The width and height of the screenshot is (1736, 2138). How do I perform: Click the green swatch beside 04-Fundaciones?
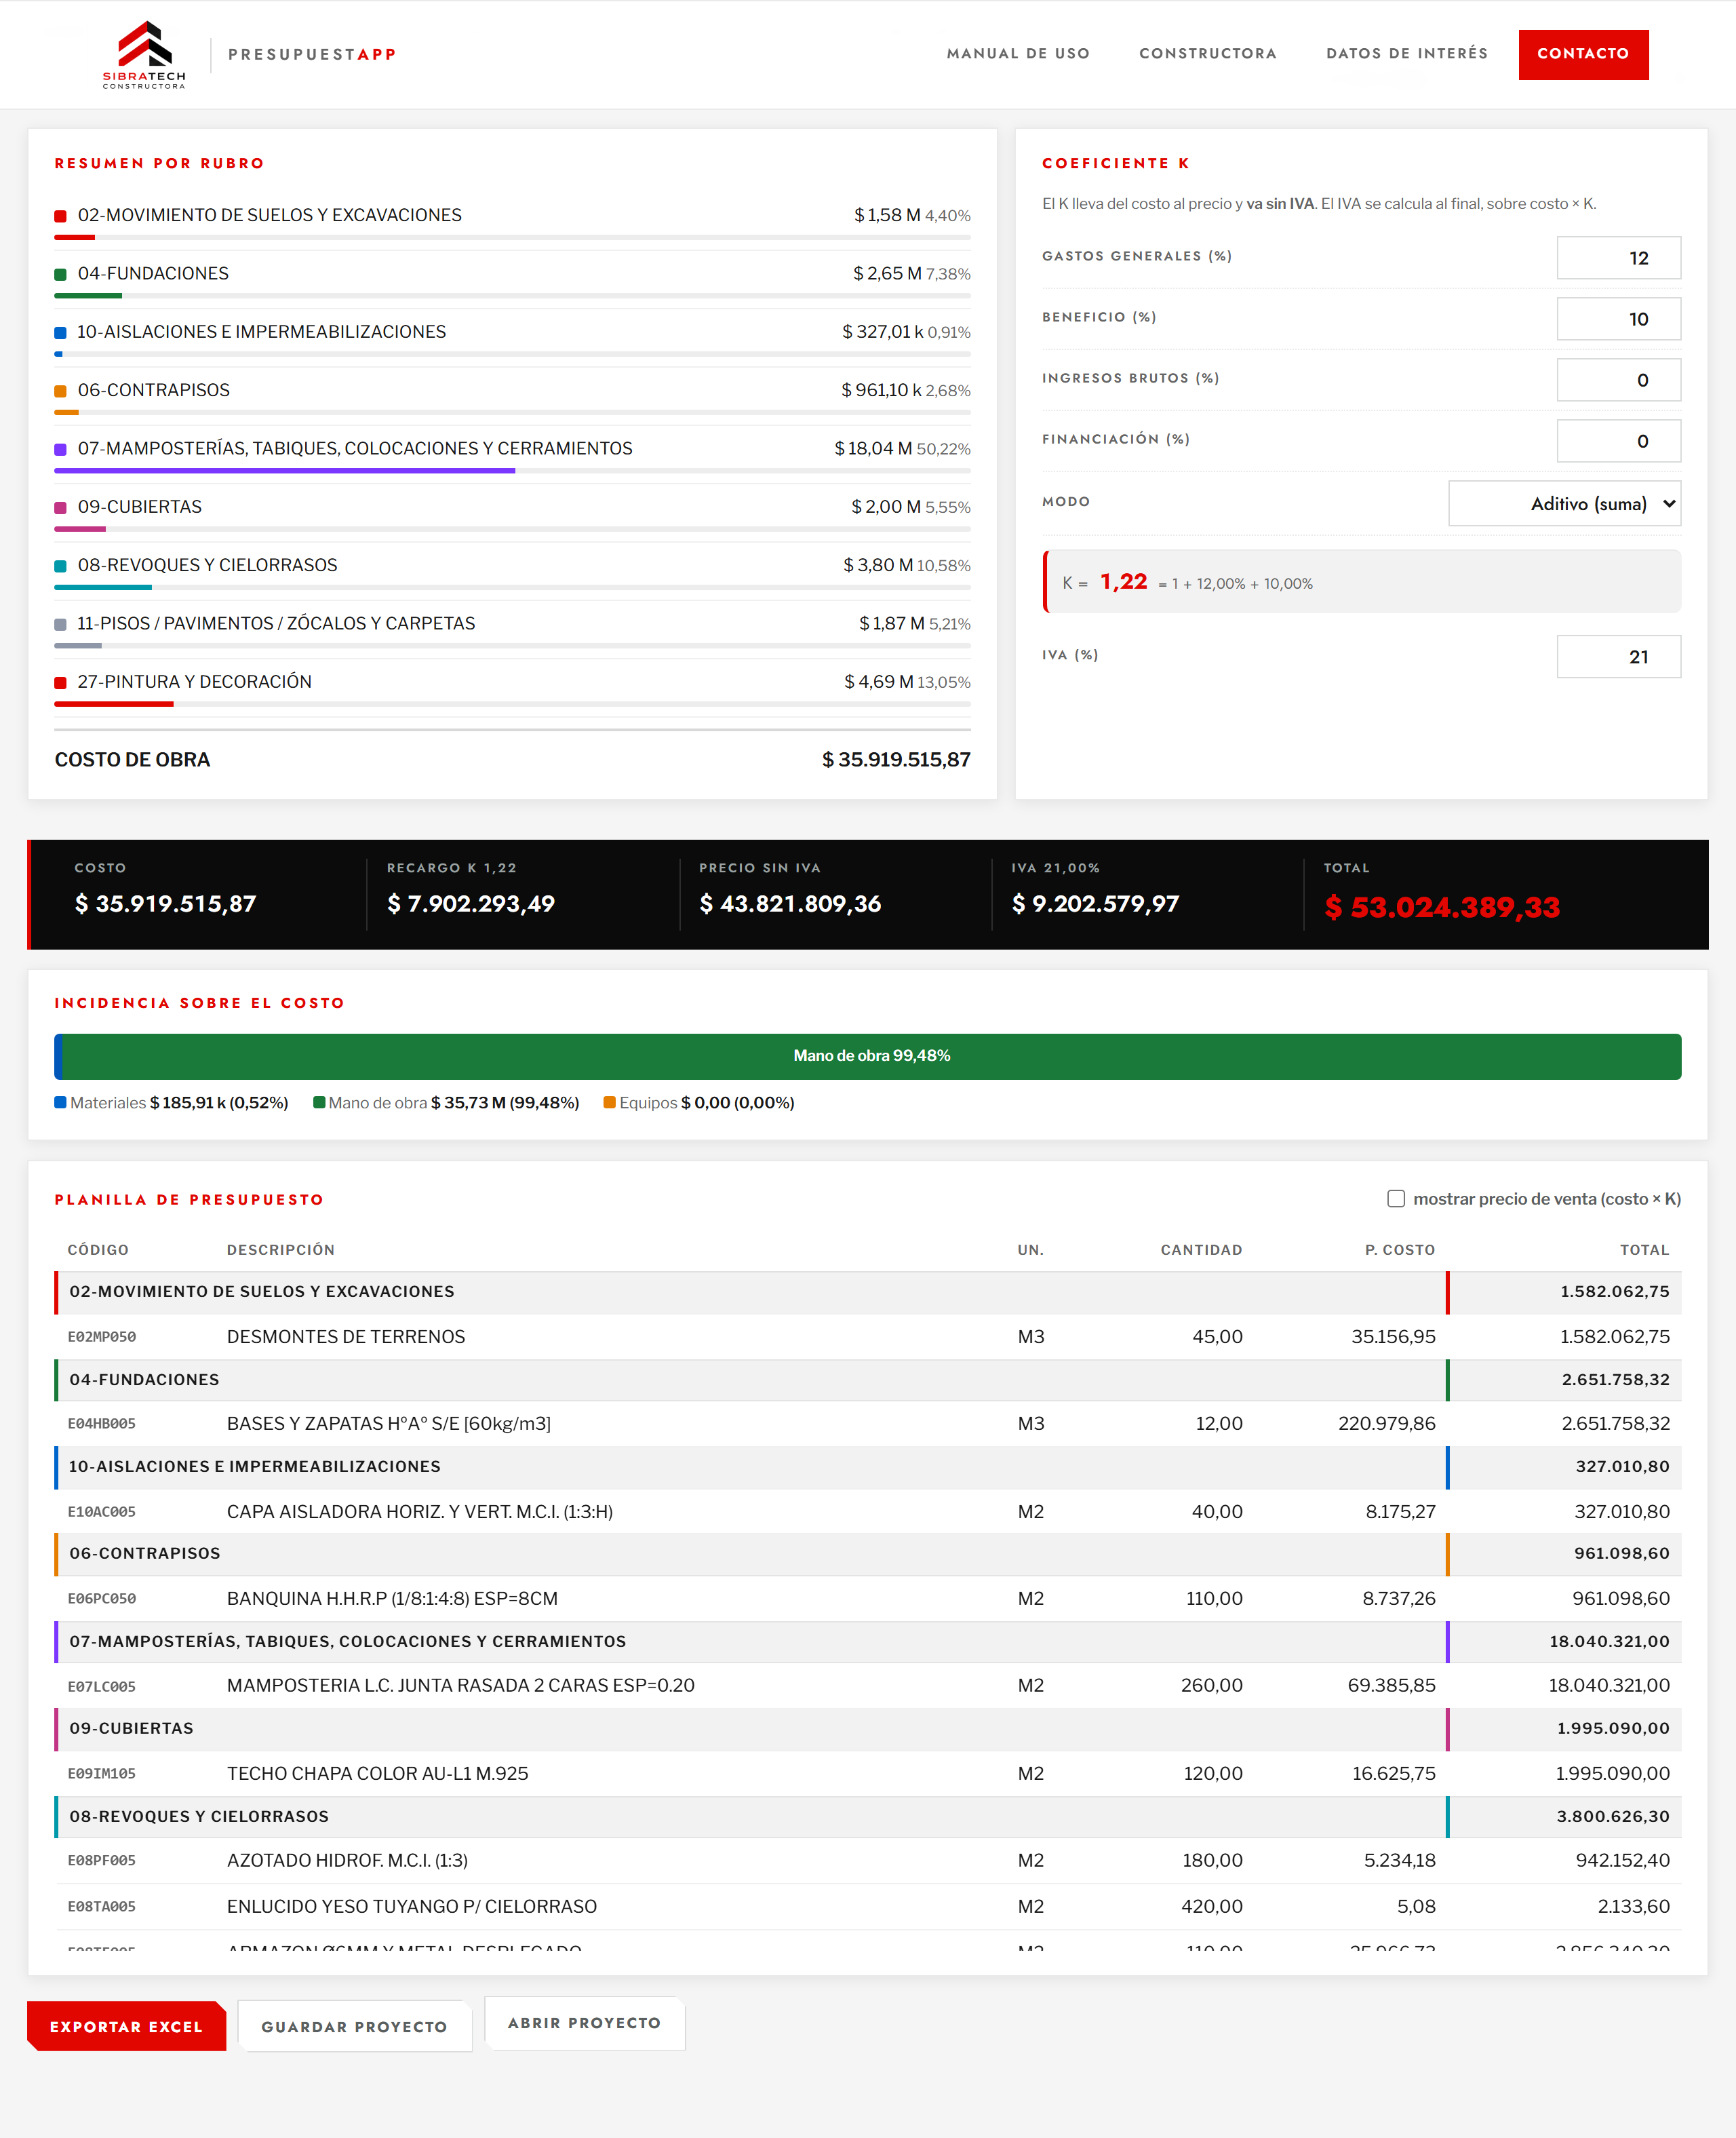(60, 275)
